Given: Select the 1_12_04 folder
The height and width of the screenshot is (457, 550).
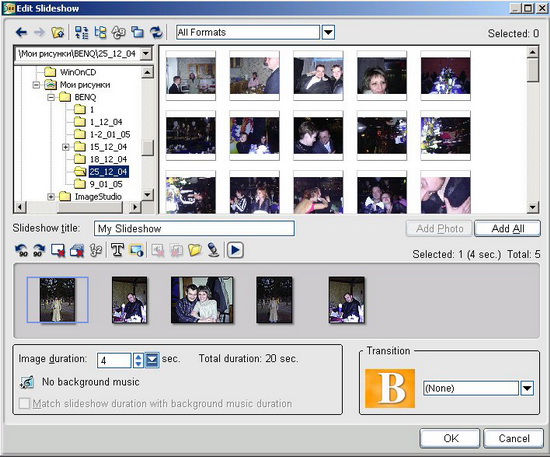Looking at the screenshot, I should point(106,122).
